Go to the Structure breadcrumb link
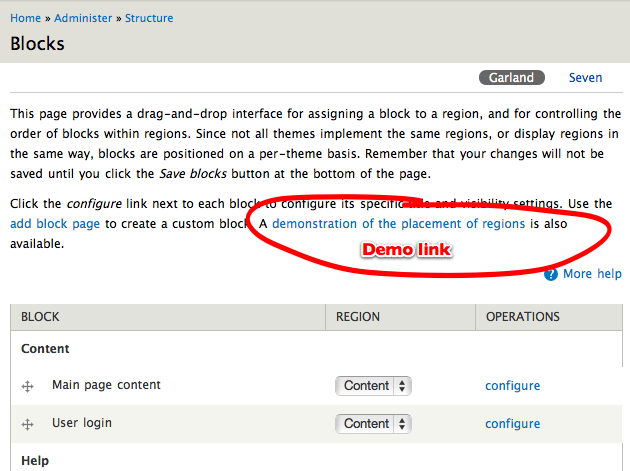 (149, 18)
